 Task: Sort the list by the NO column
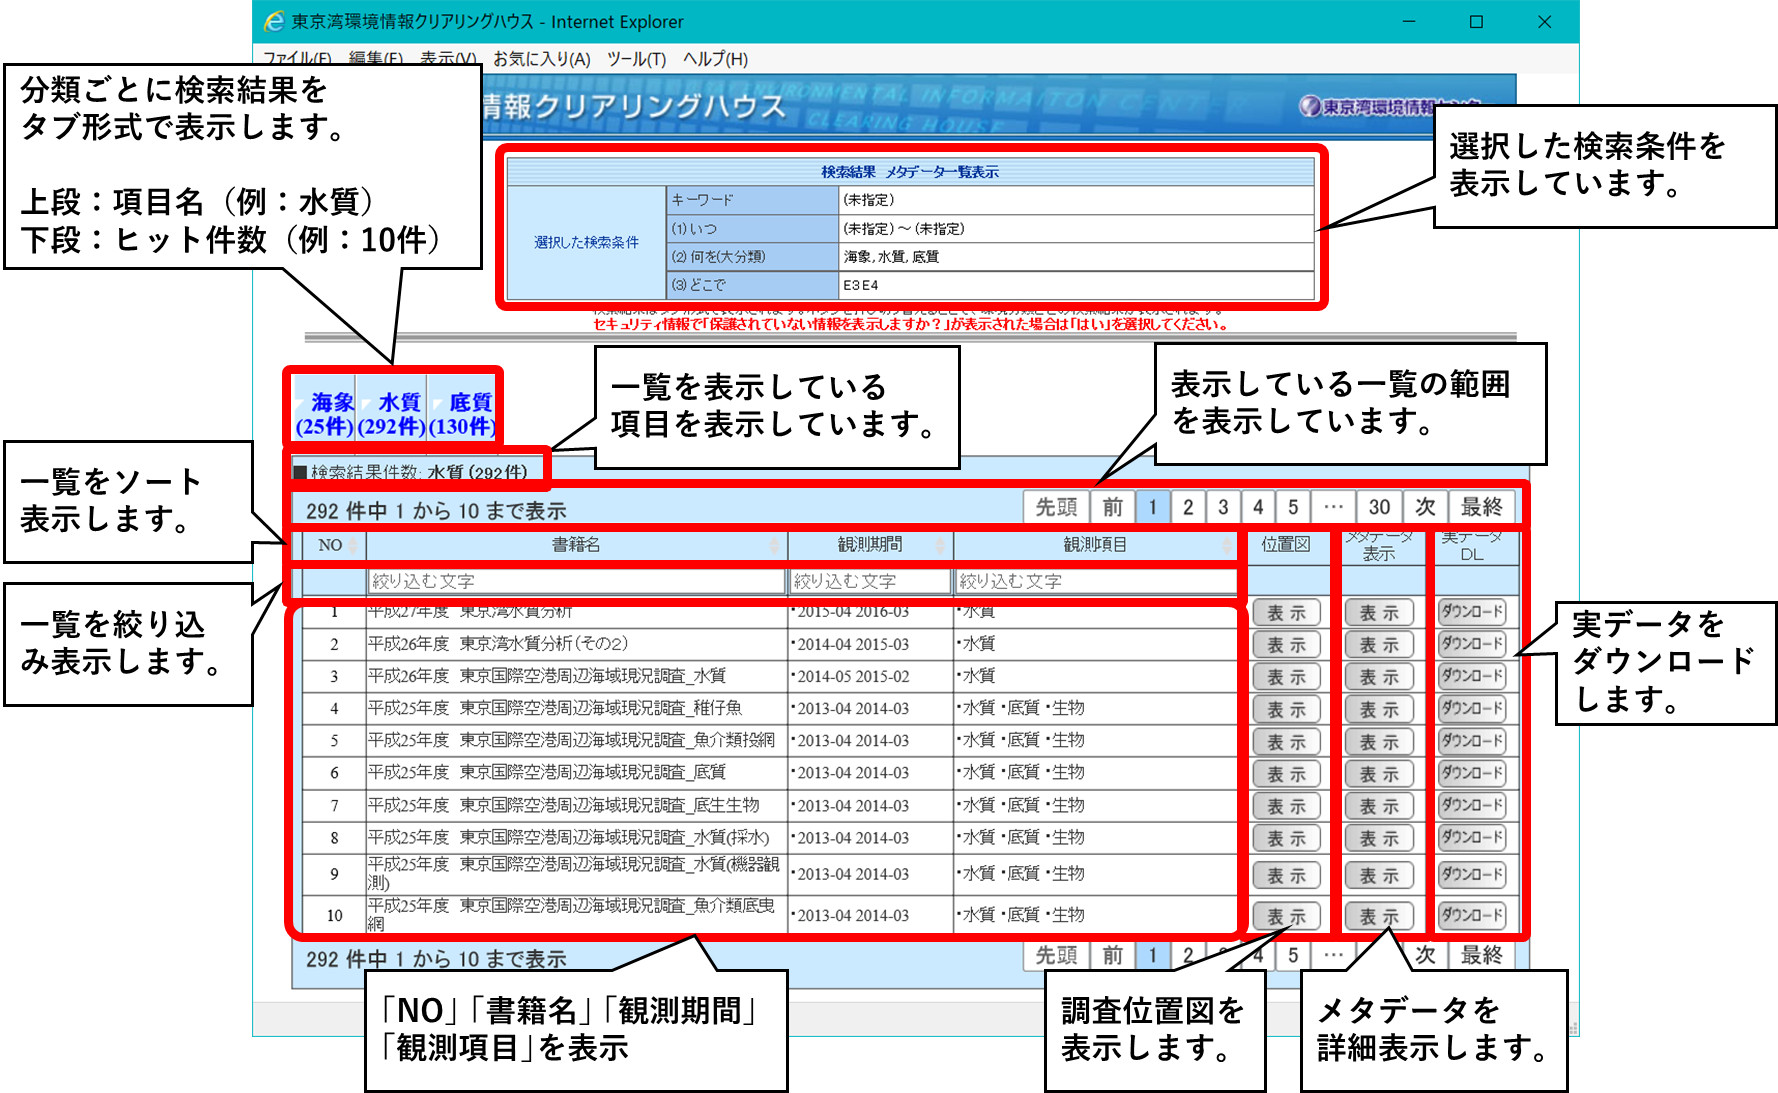point(331,545)
